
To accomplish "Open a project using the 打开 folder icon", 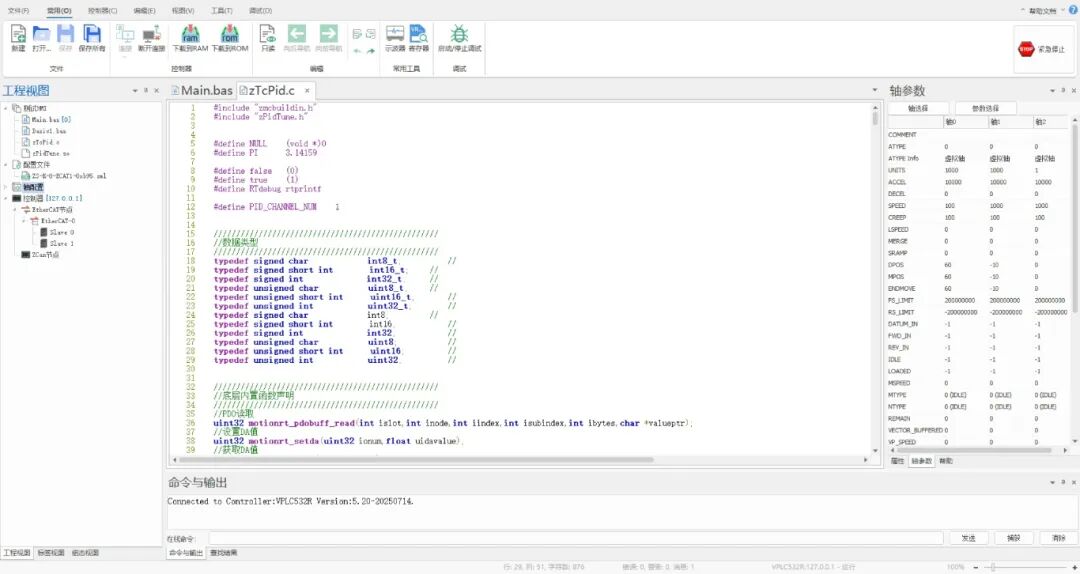I will click(x=41, y=34).
